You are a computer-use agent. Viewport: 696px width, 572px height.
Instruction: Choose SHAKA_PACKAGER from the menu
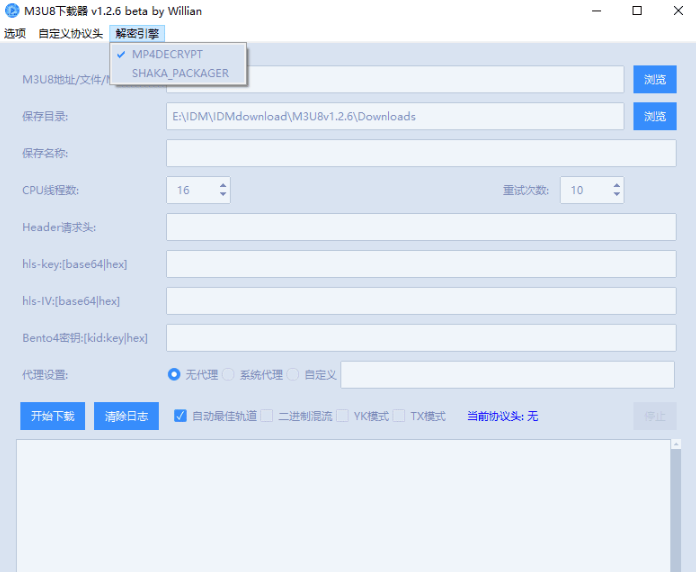180,73
